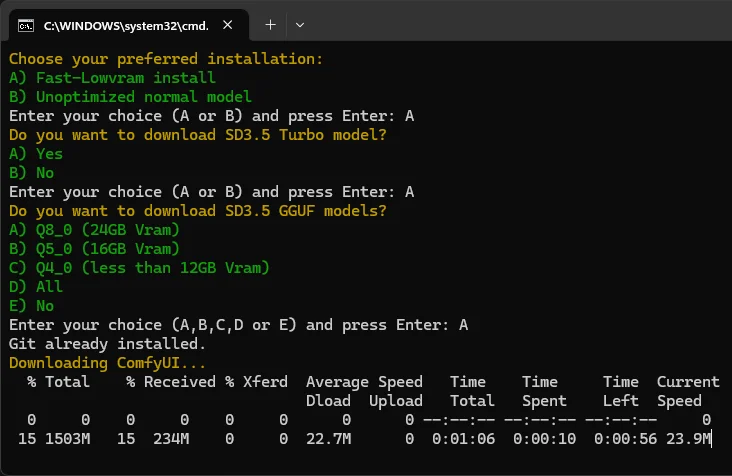The height and width of the screenshot is (476, 732).
Task: Click the 'E) No' option text
Action: click(x=31, y=306)
